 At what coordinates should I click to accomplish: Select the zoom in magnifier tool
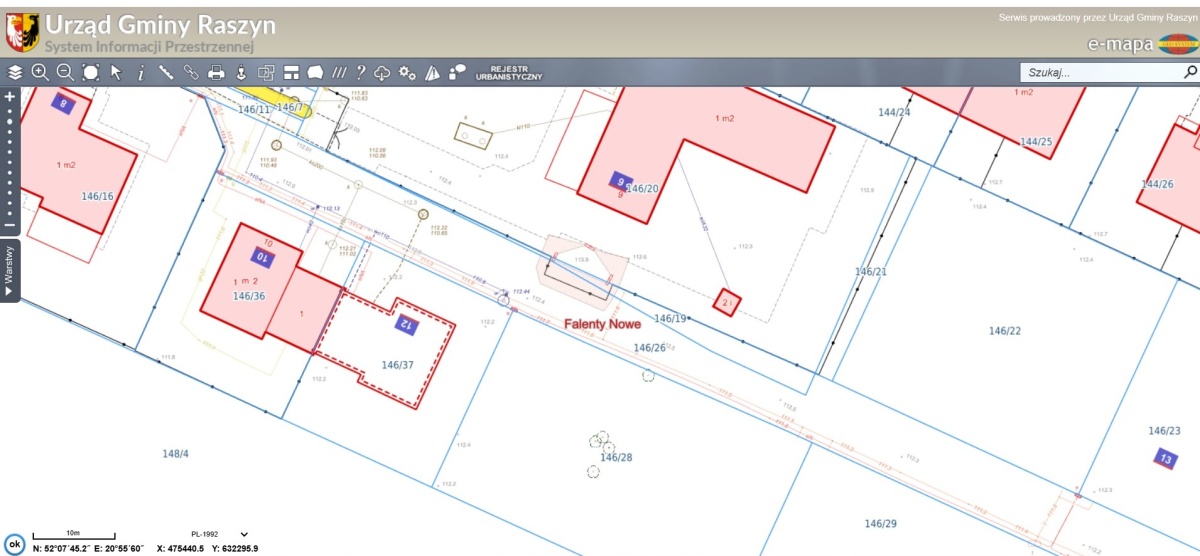click(x=40, y=72)
